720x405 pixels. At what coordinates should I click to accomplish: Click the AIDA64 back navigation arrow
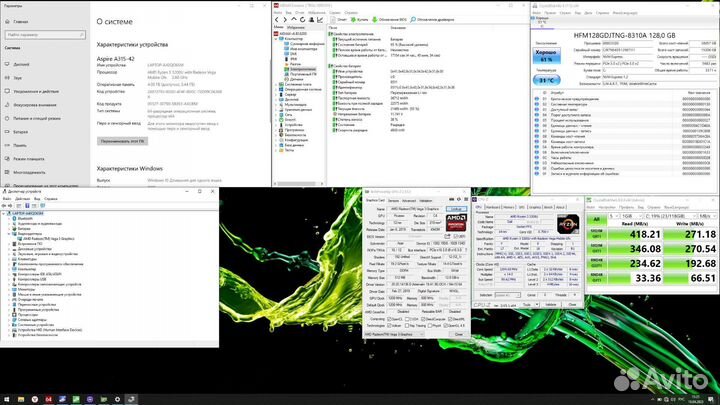(x=277, y=19)
